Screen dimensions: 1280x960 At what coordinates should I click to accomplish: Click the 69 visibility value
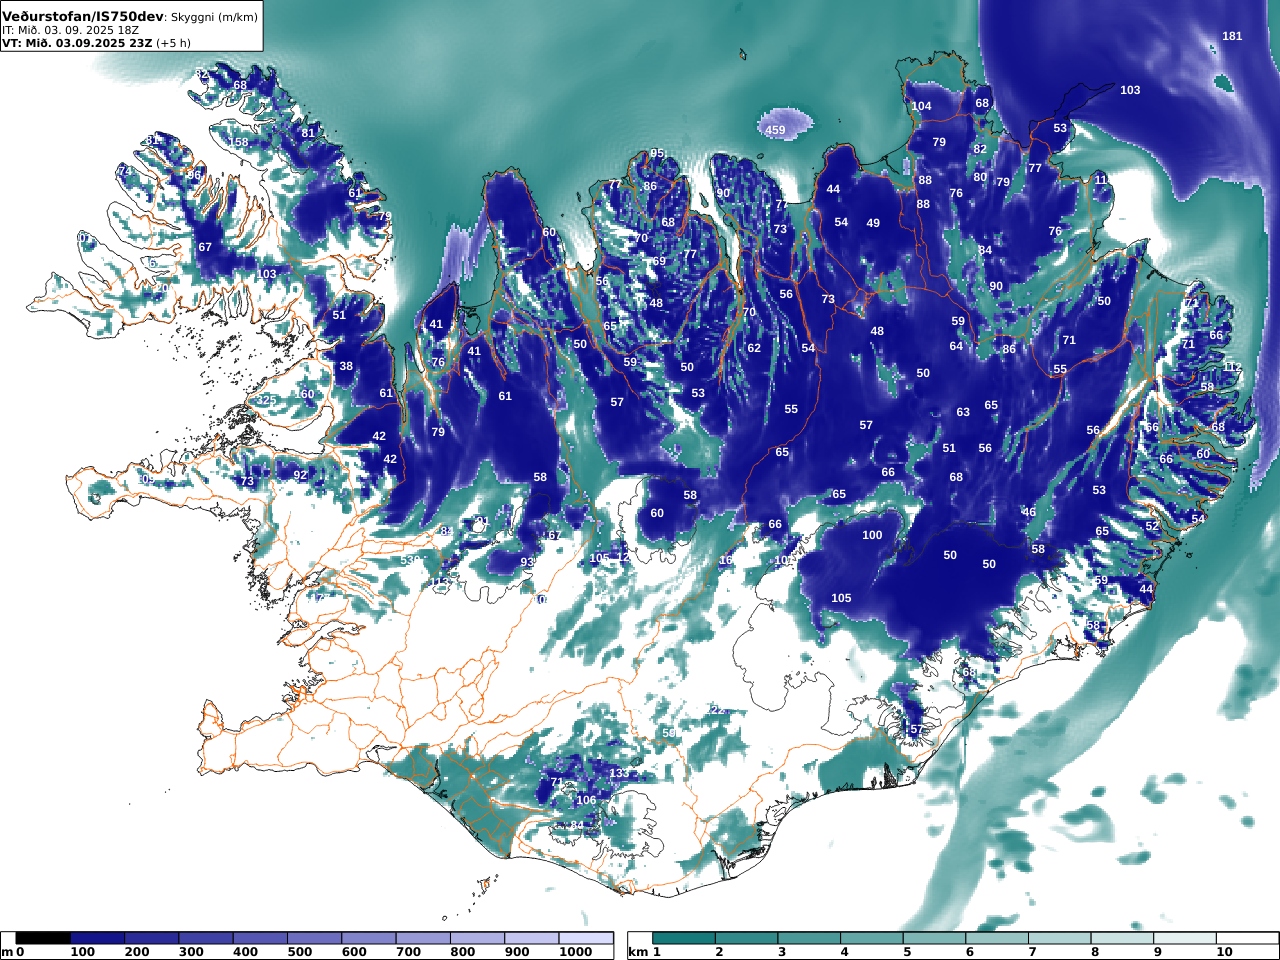(x=659, y=261)
